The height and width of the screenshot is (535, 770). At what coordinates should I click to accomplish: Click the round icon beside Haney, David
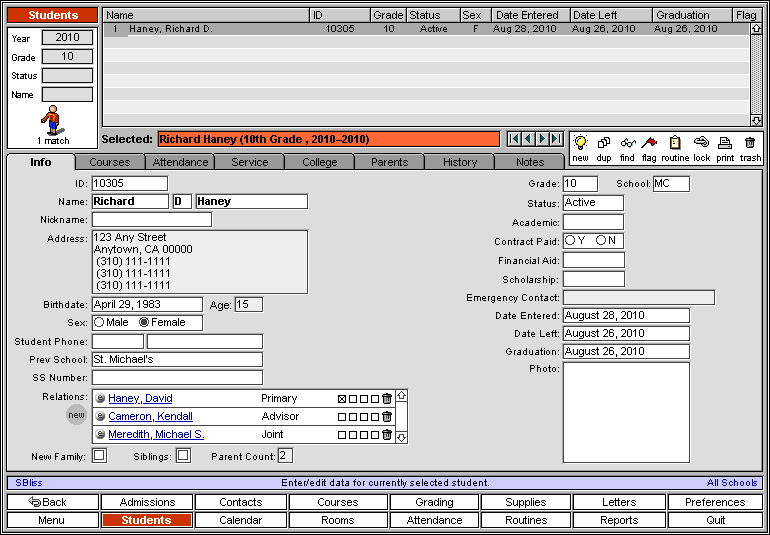100,398
